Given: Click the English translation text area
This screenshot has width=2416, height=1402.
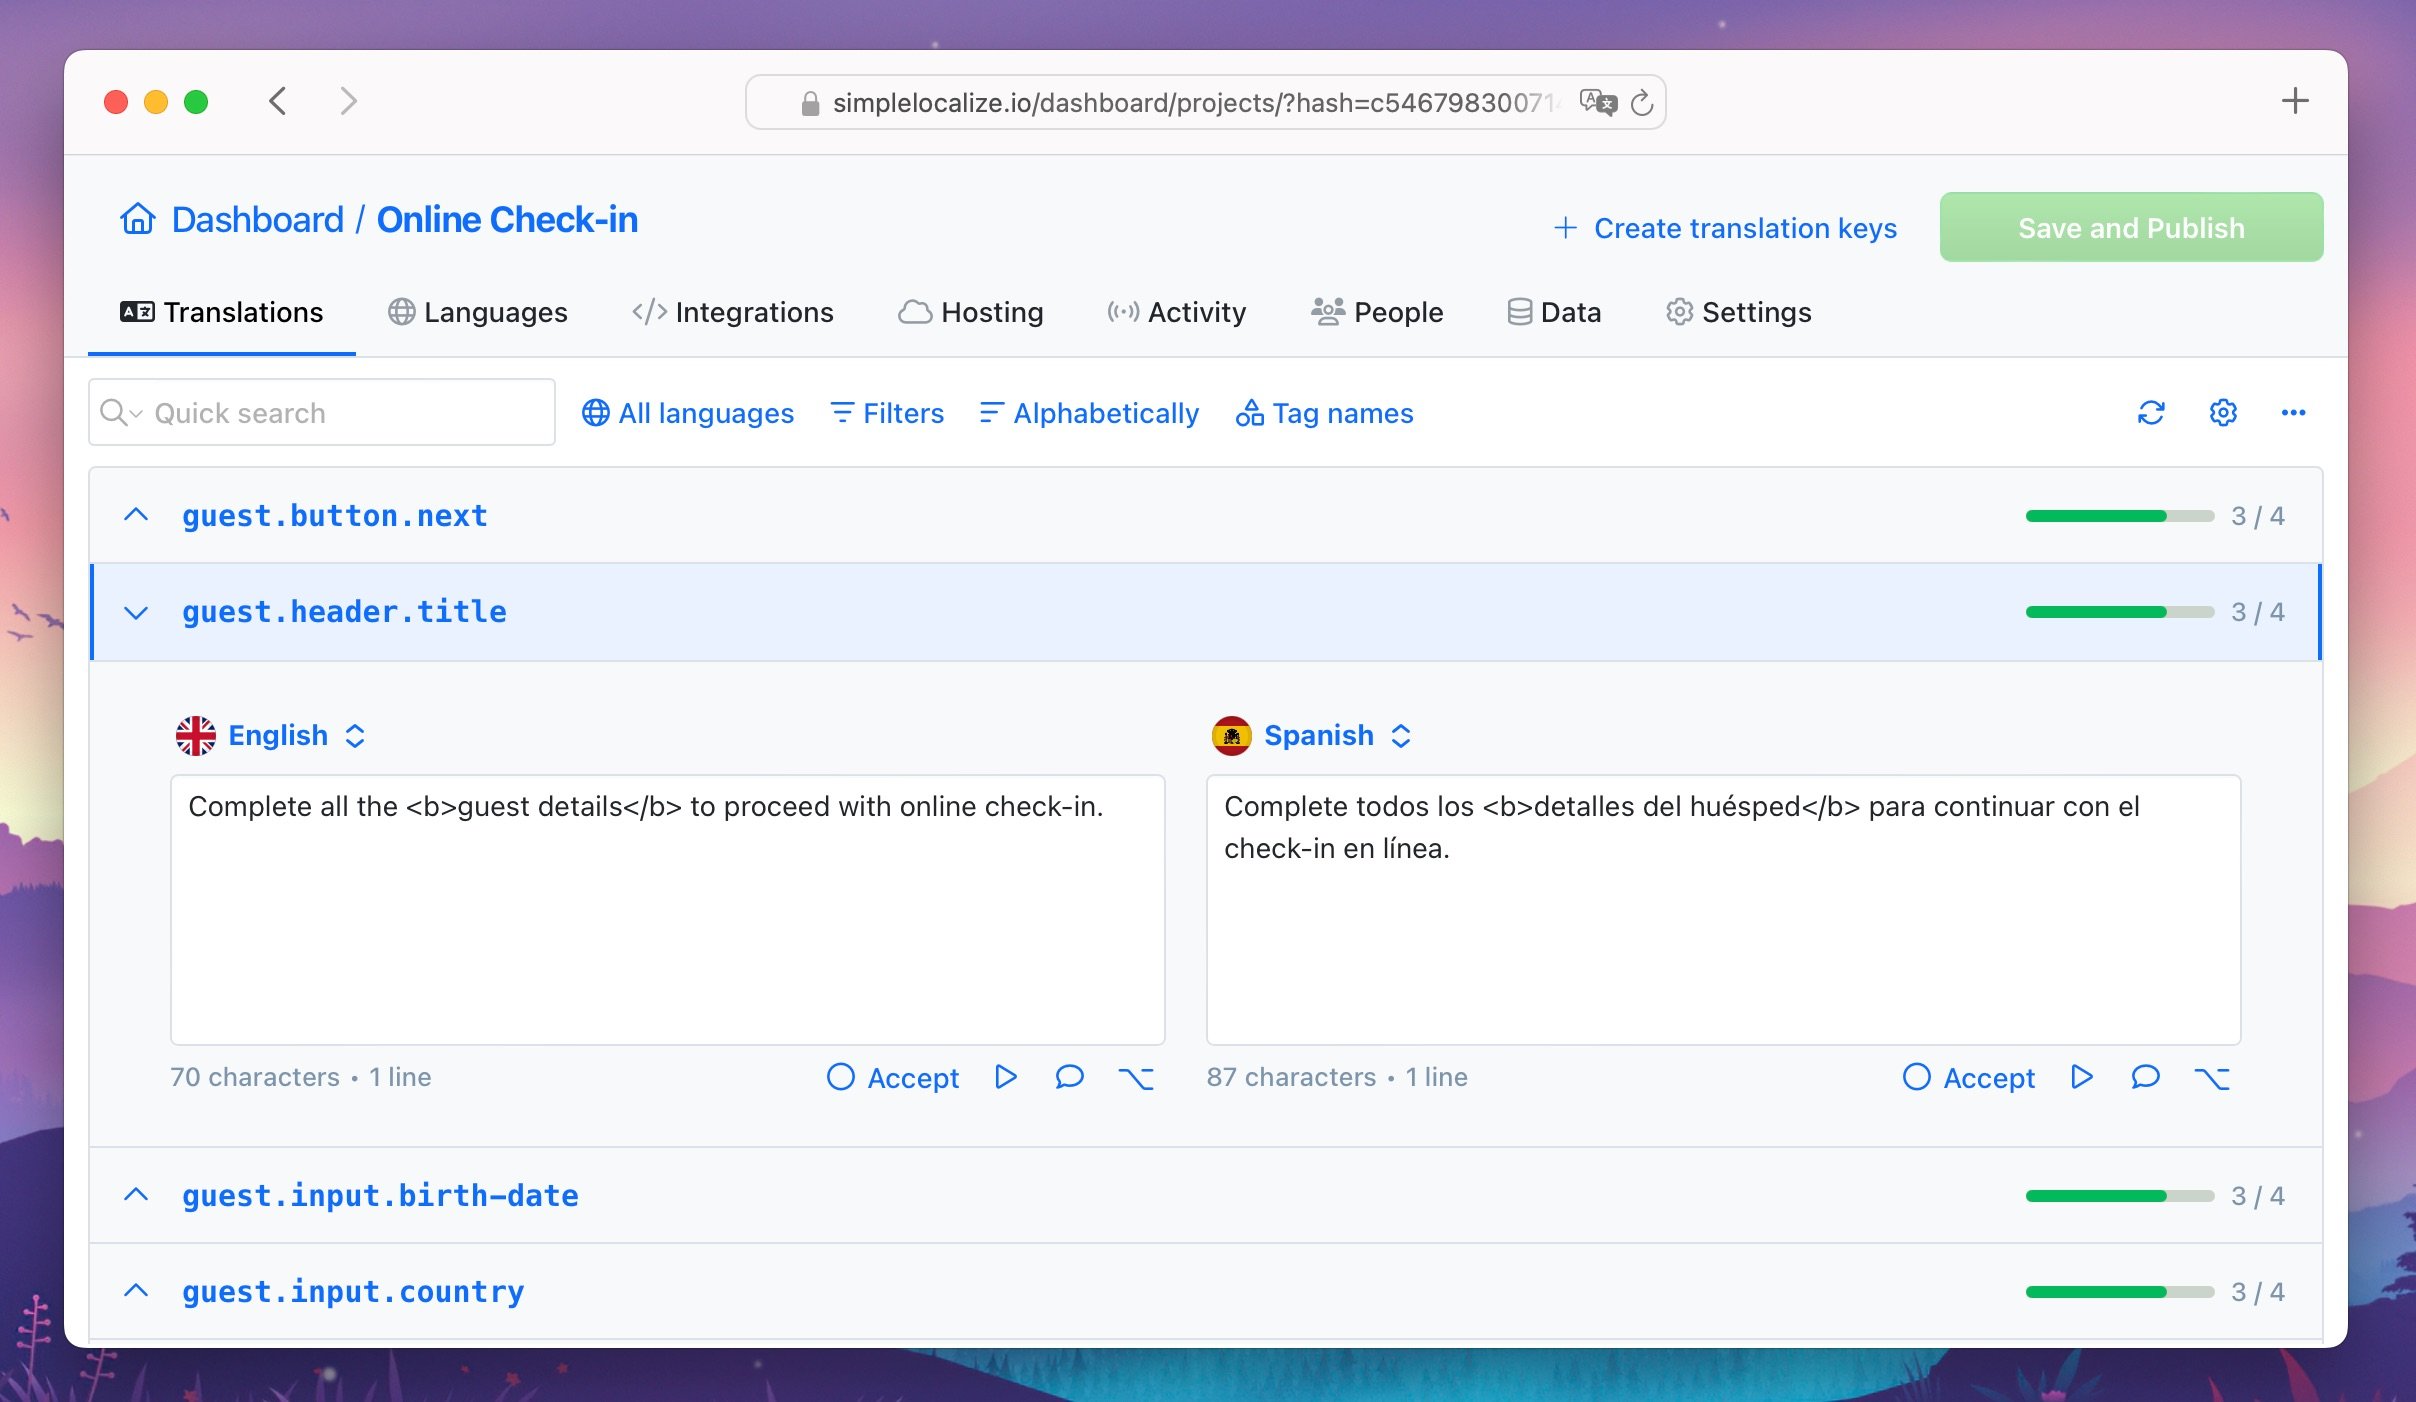Looking at the screenshot, I should tap(667, 909).
